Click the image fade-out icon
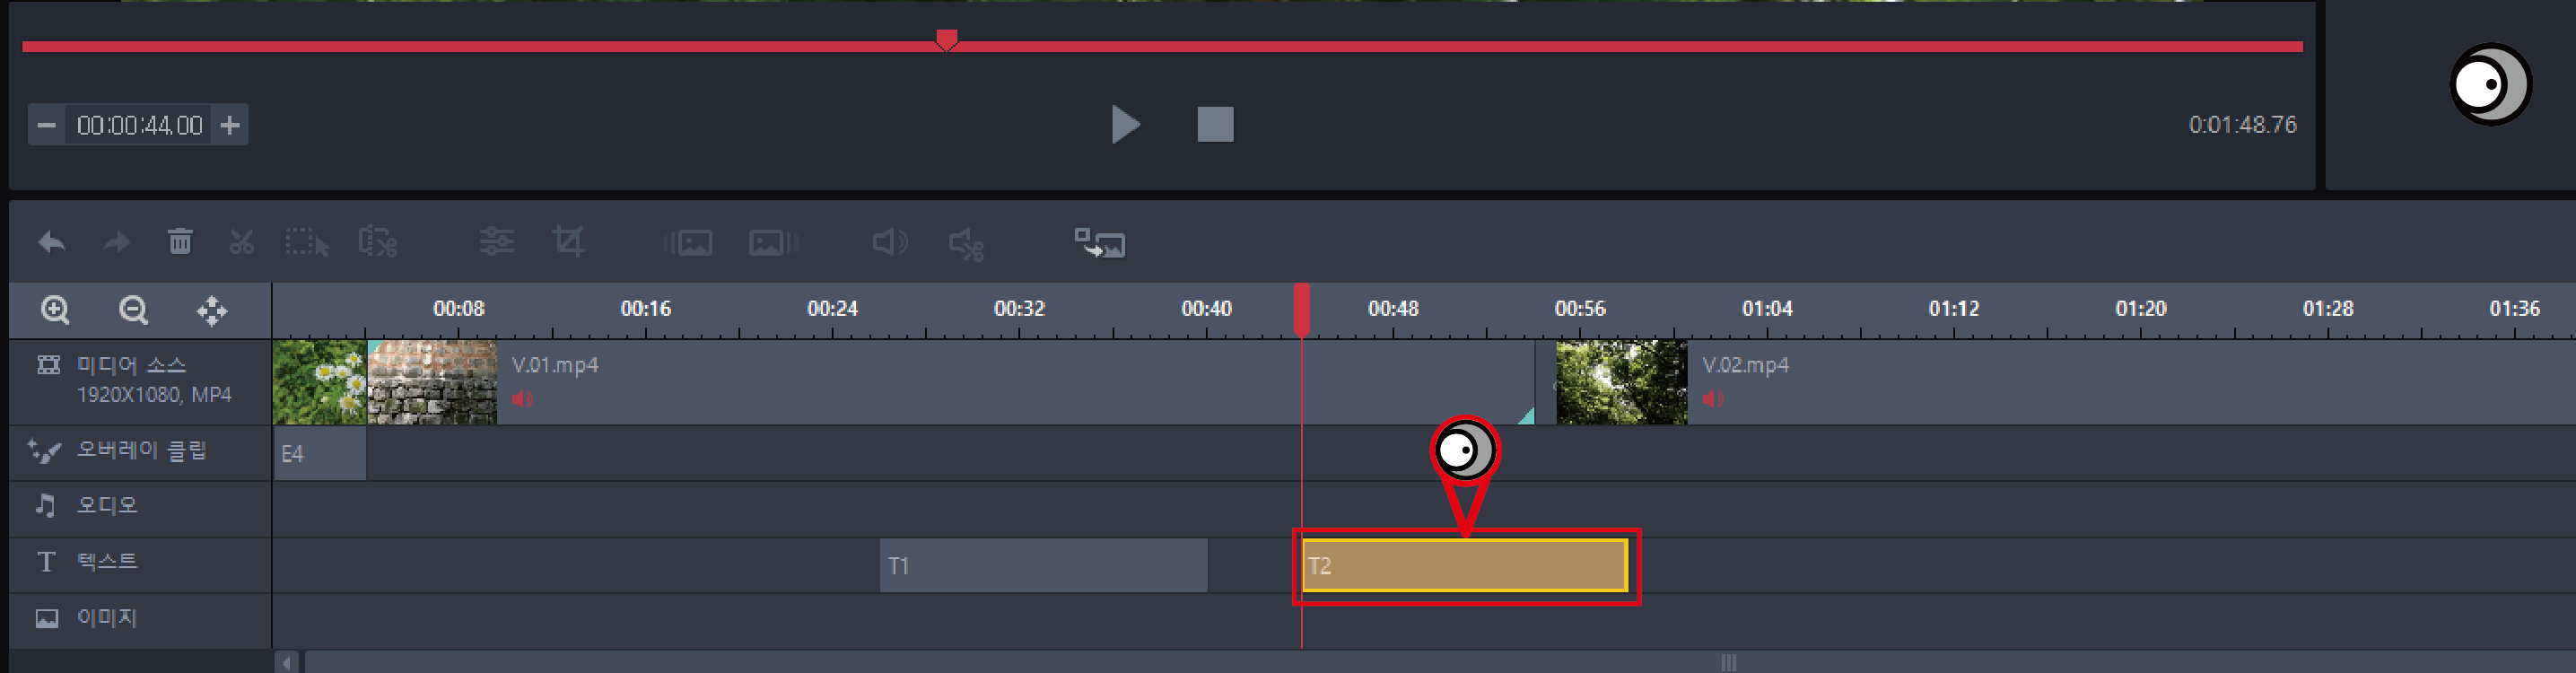 click(x=773, y=242)
